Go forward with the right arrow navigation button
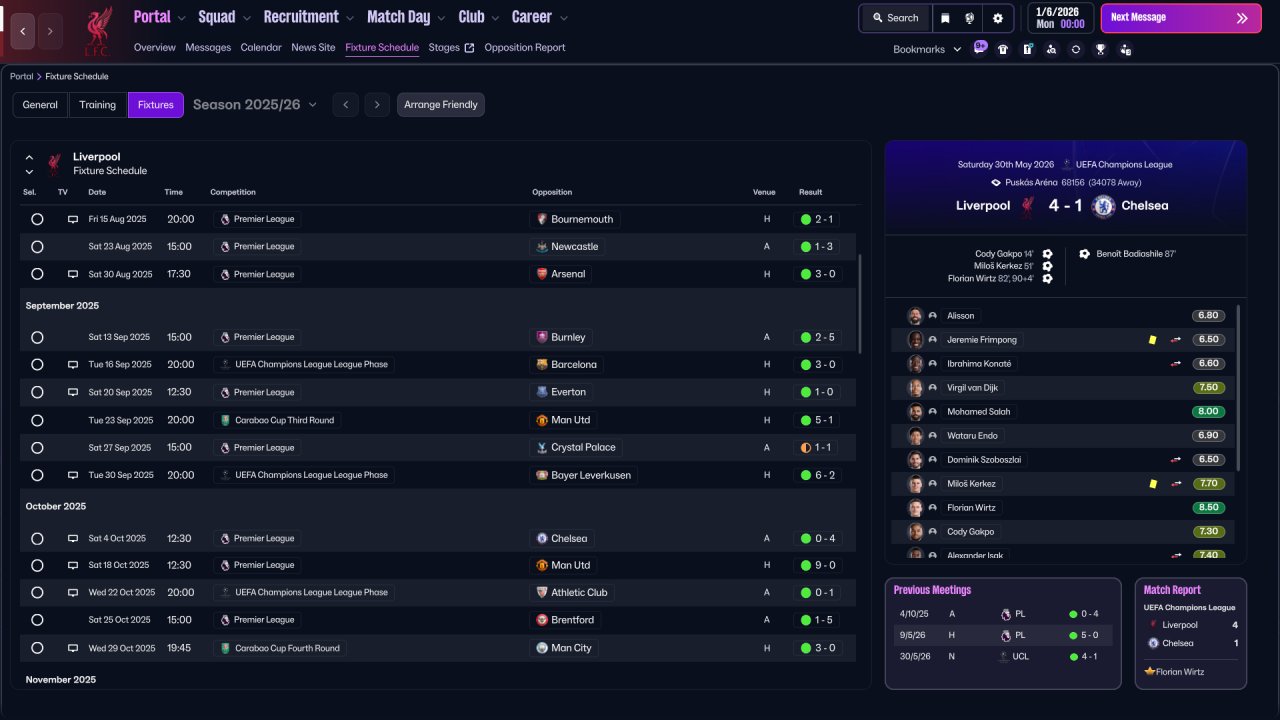 [x=50, y=31]
